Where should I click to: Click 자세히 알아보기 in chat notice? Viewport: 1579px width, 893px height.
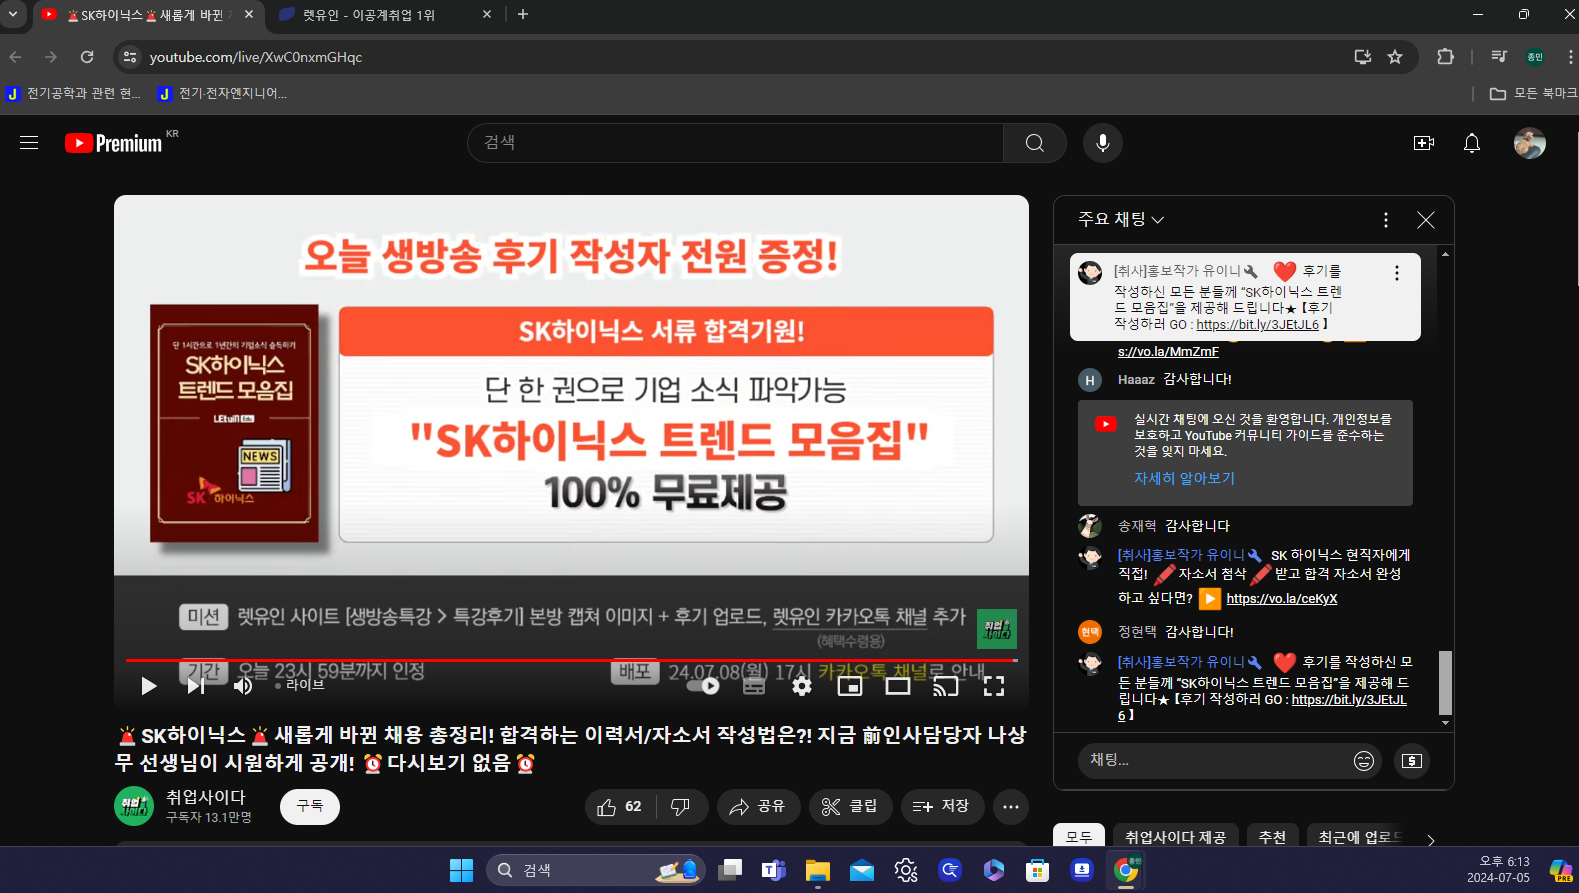(1184, 479)
